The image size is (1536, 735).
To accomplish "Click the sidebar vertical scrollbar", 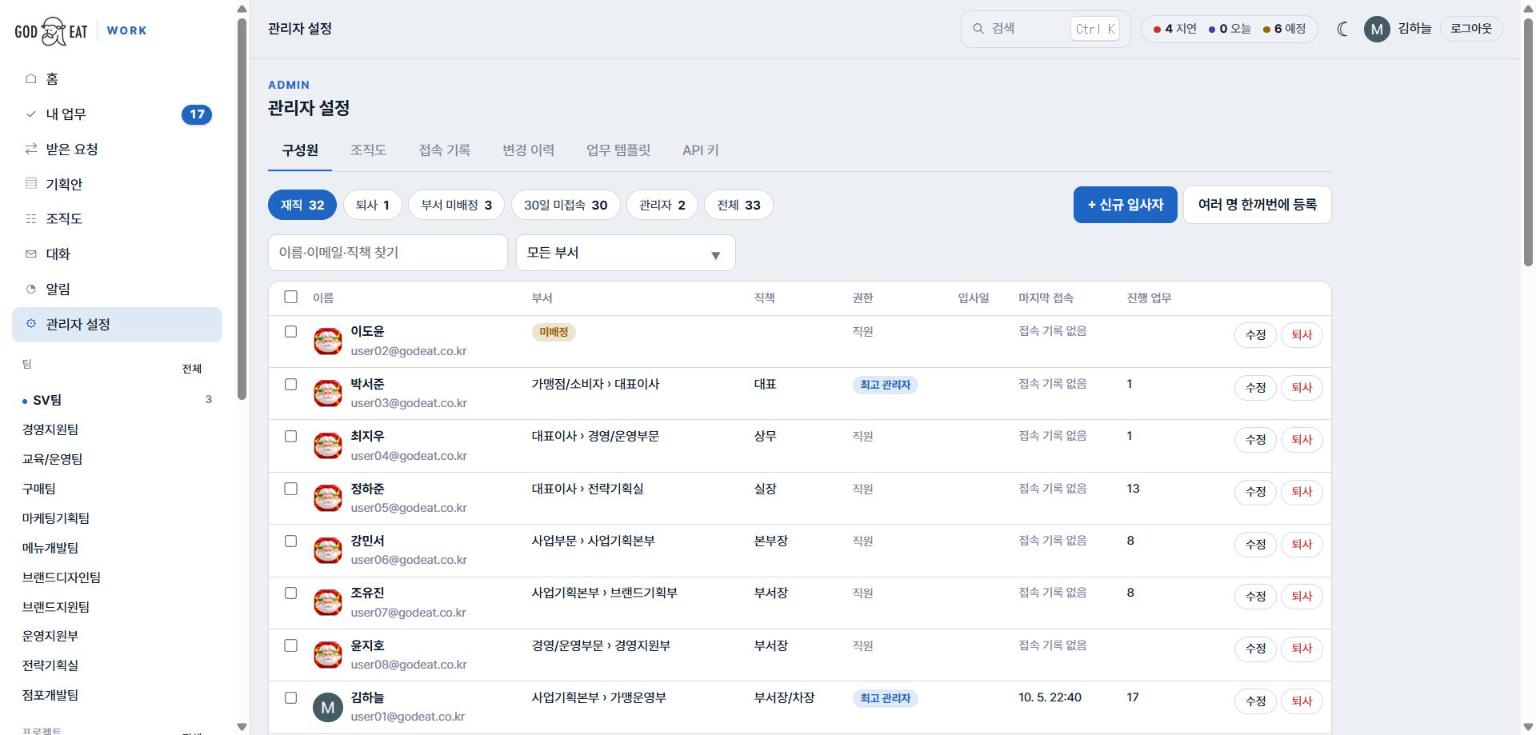I will [241, 208].
